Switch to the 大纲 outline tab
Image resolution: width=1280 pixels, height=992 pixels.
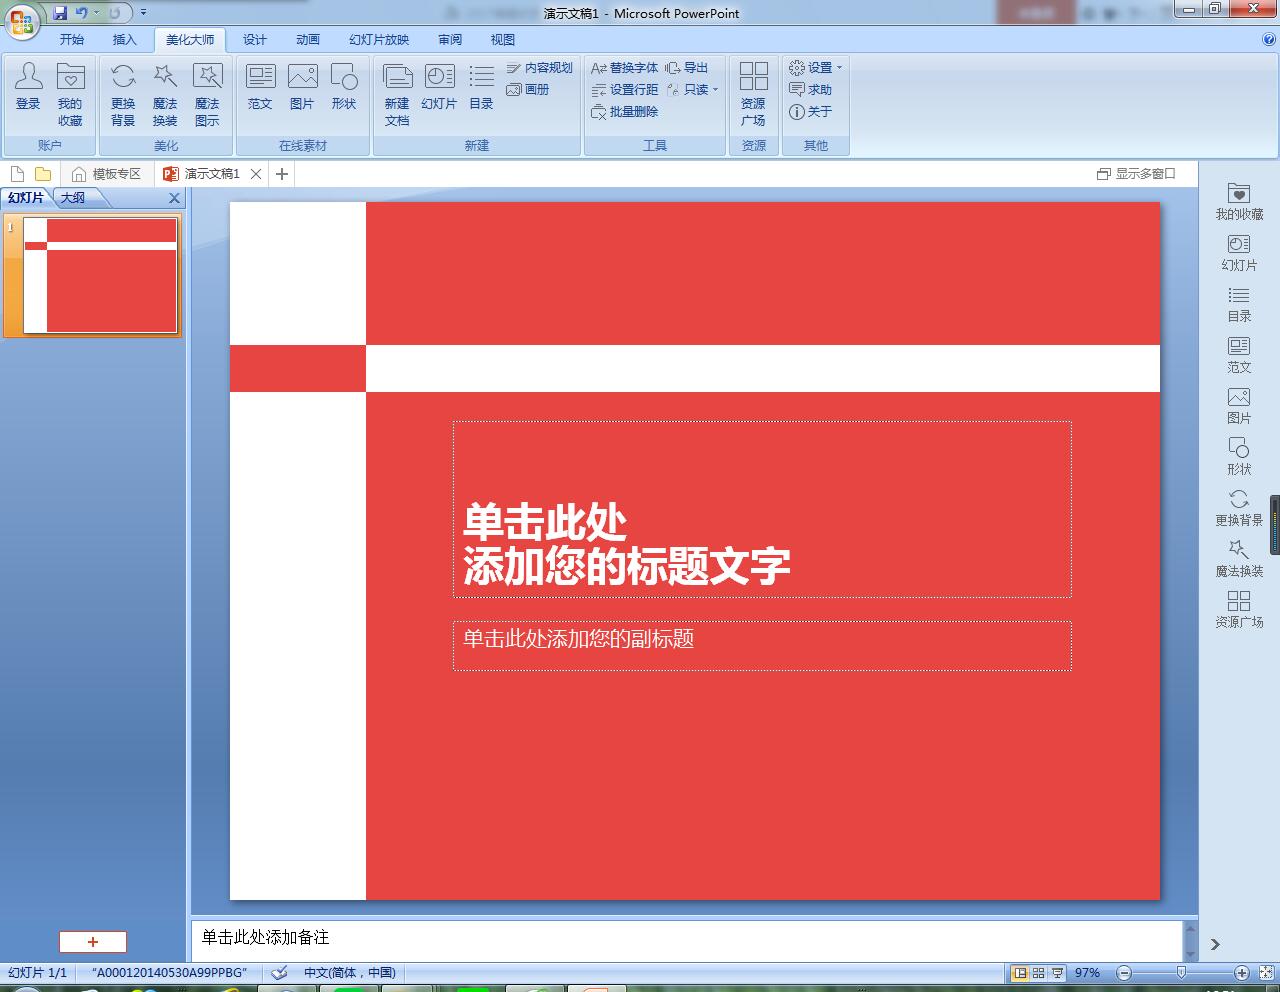click(73, 198)
